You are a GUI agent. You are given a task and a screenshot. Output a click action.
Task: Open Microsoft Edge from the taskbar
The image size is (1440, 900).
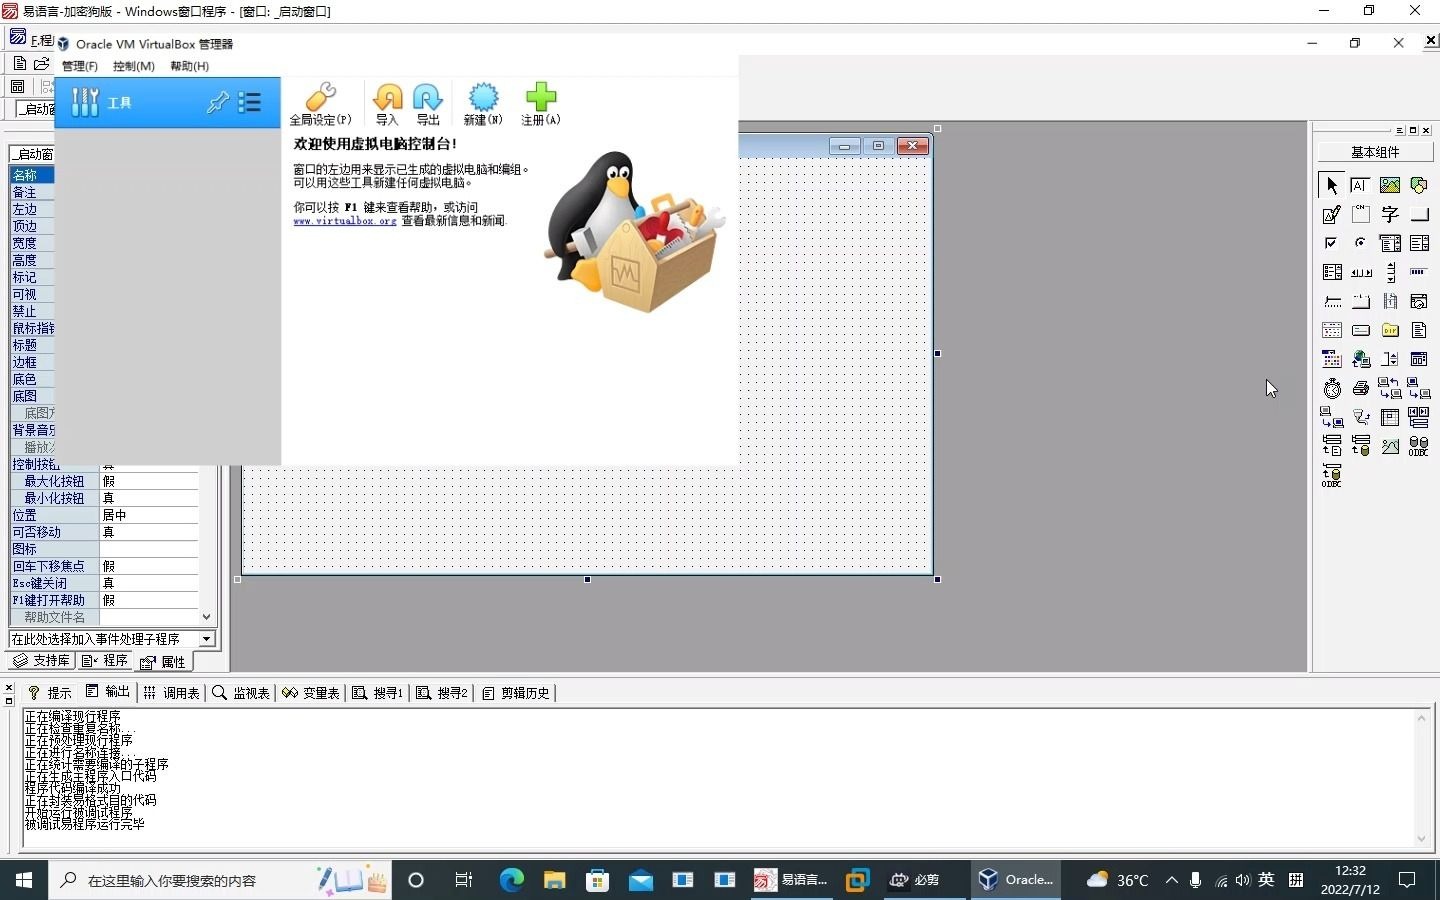512,880
